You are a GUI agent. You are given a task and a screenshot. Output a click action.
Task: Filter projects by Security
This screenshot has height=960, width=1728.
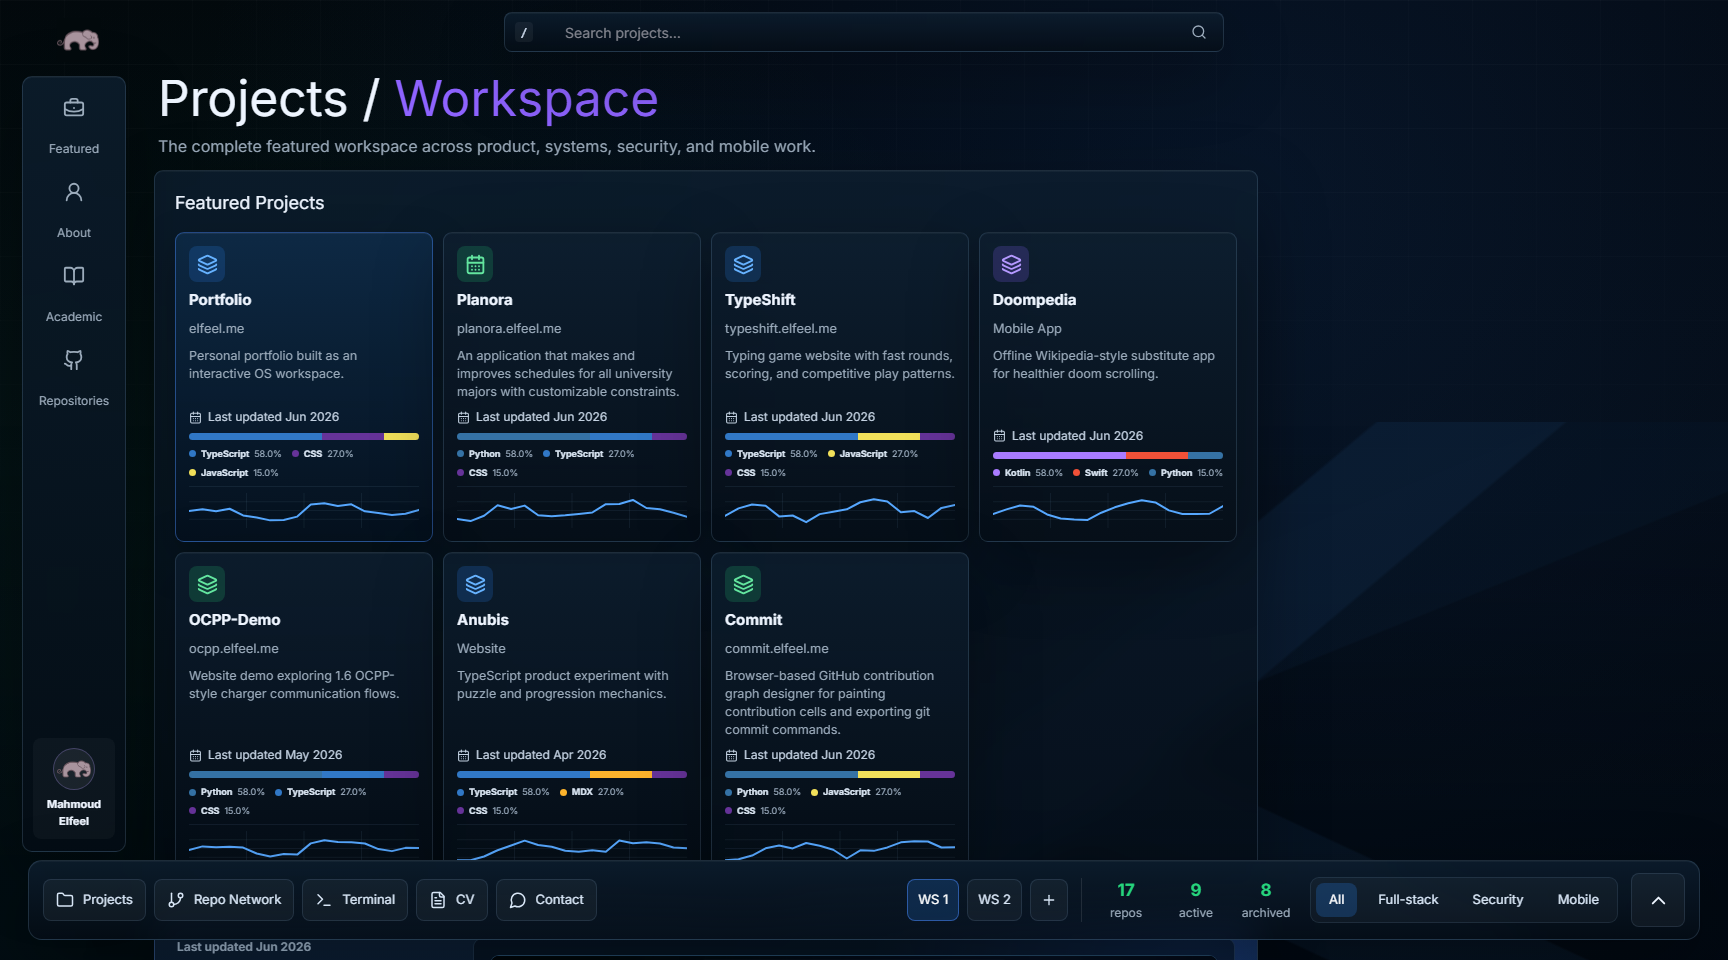(1498, 900)
